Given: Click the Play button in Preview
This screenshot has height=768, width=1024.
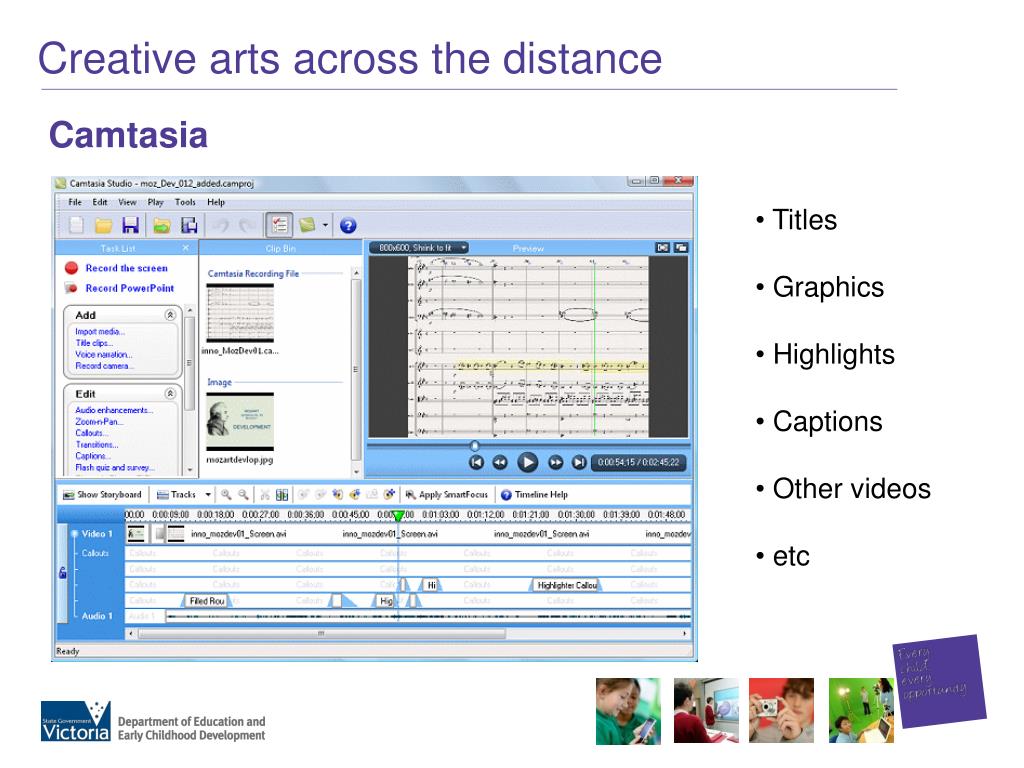Looking at the screenshot, I should [x=527, y=462].
